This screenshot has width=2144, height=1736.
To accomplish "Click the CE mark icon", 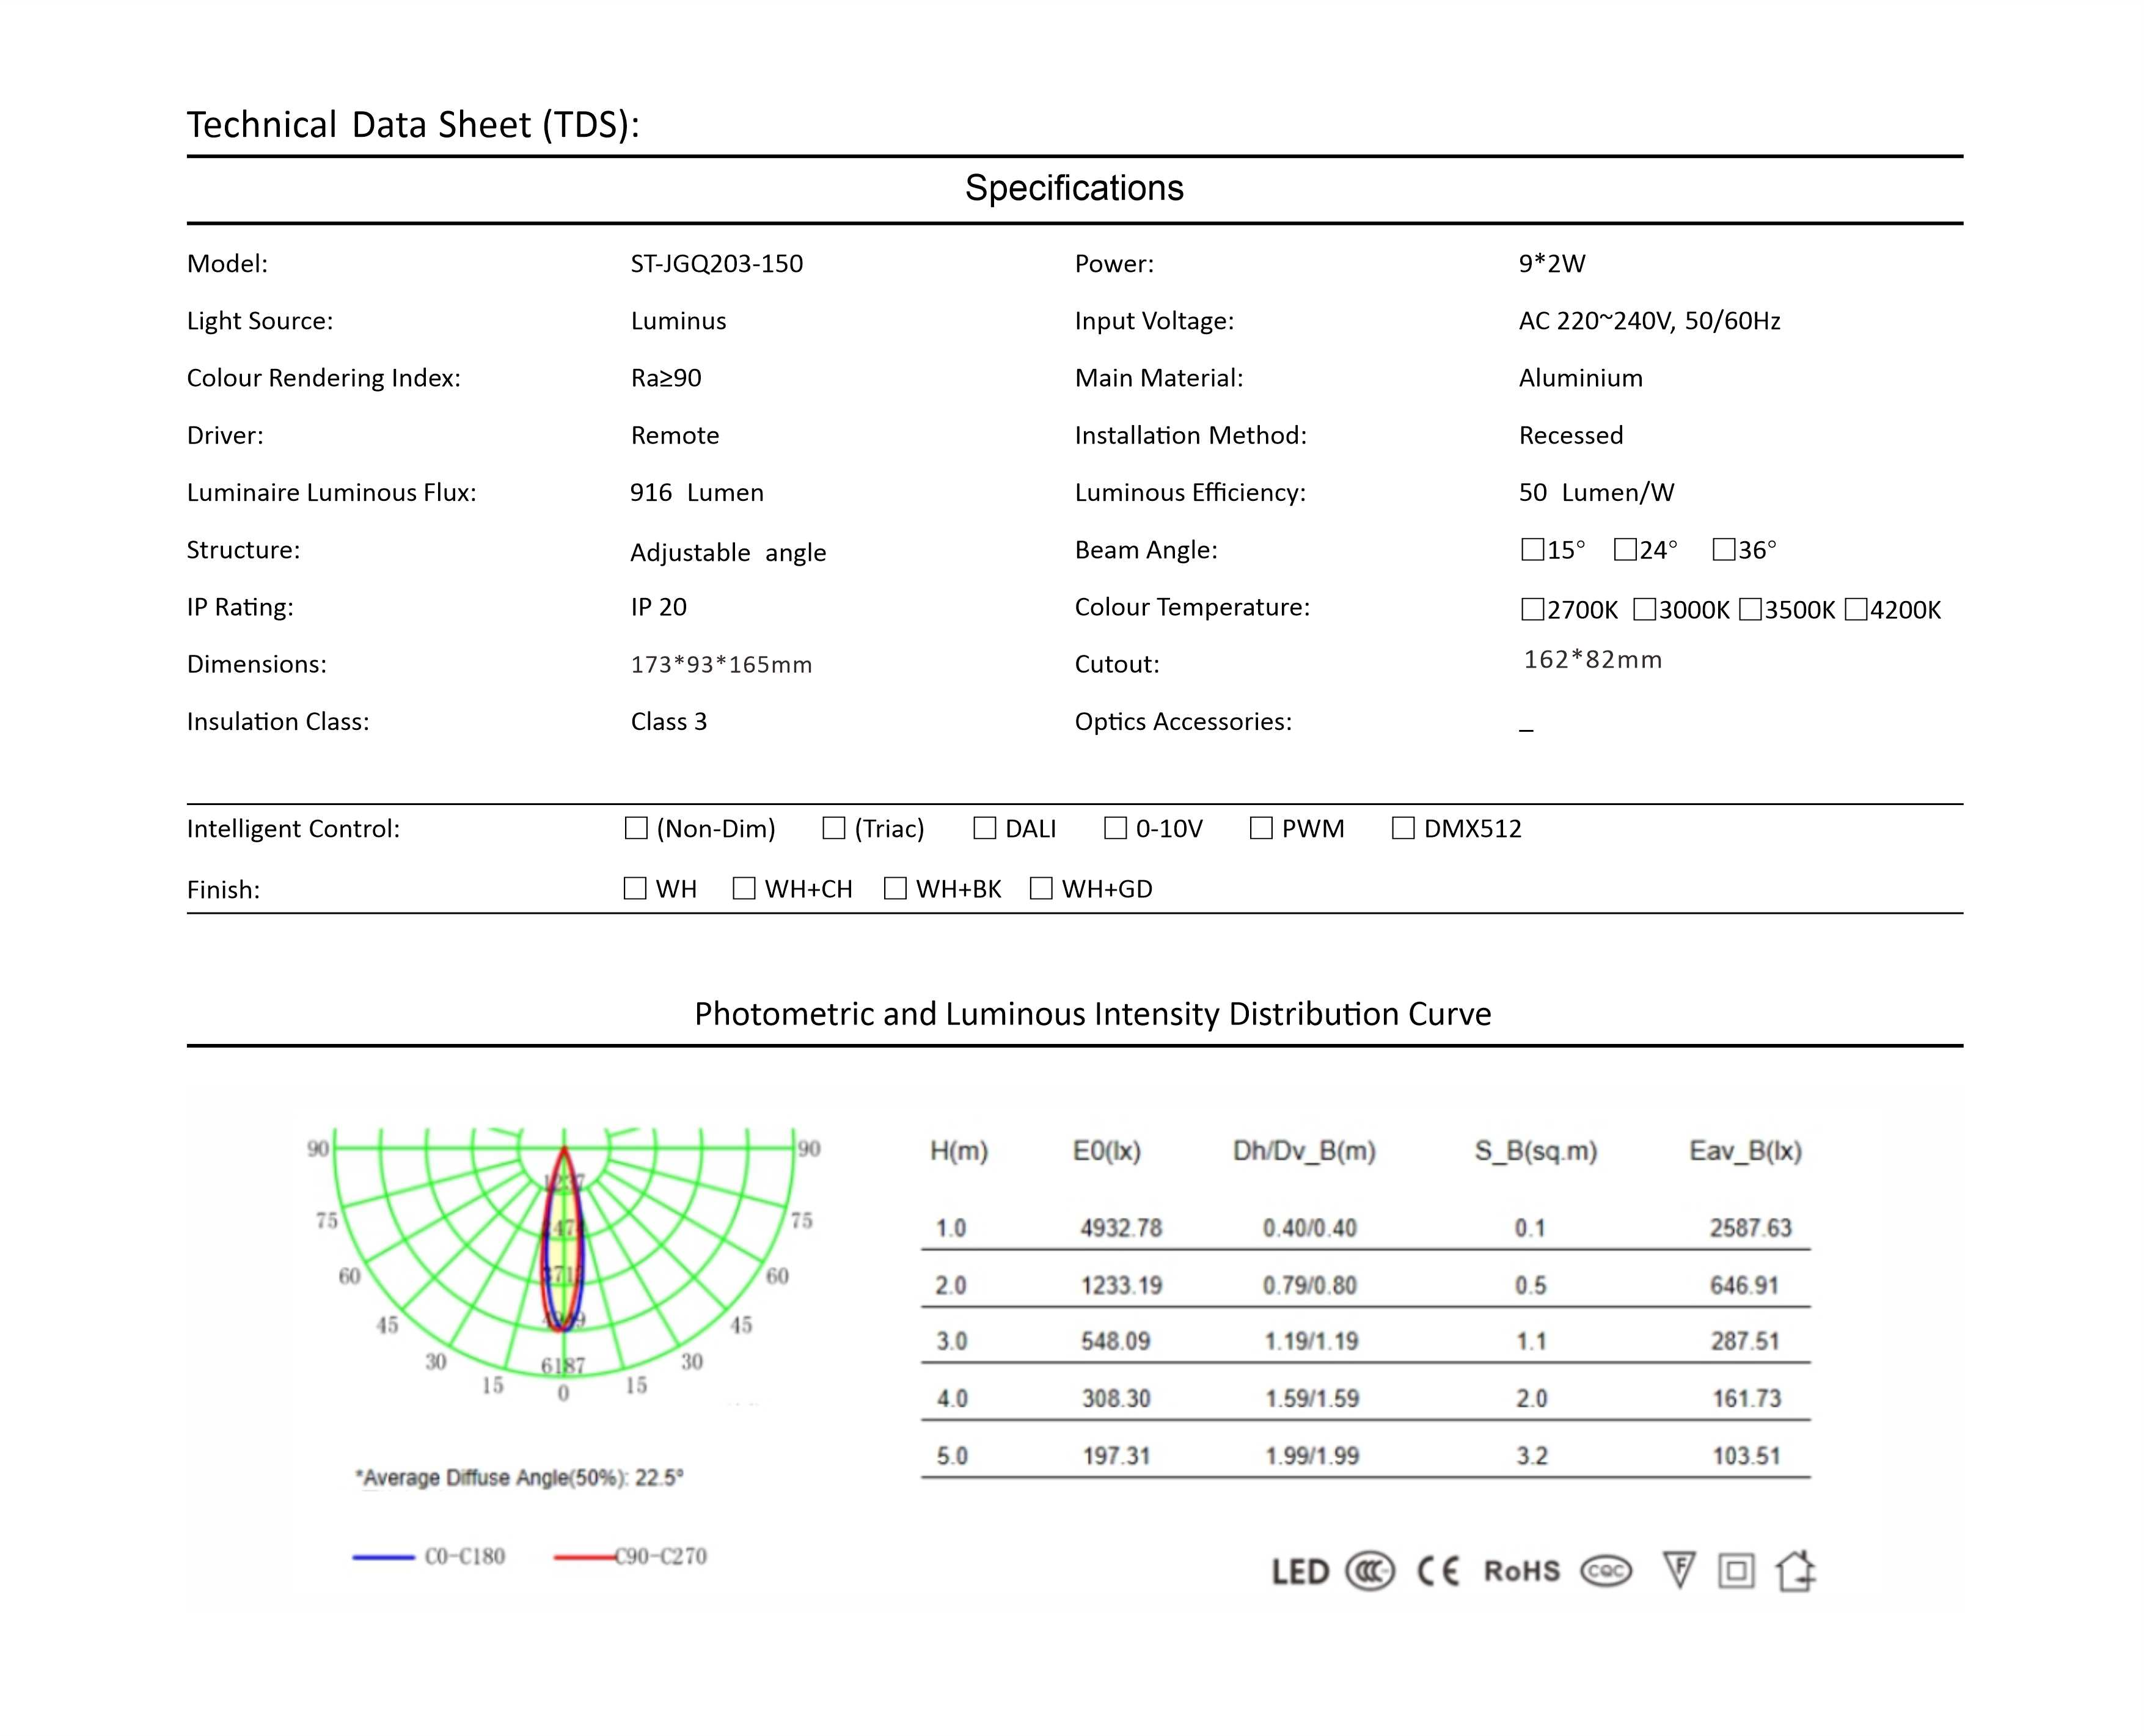I will (x=1438, y=1572).
